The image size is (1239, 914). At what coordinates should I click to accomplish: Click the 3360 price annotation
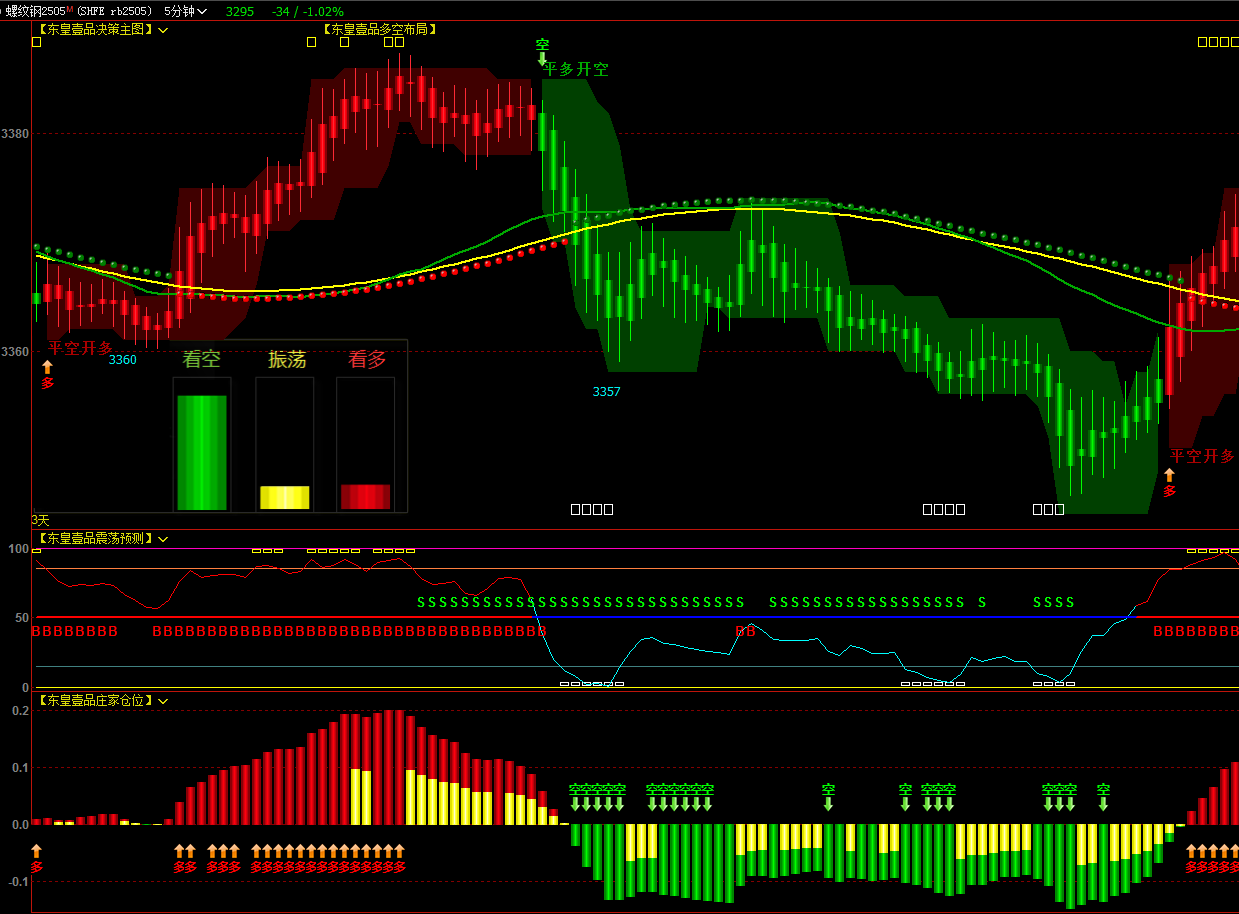click(x=123, y=360)
